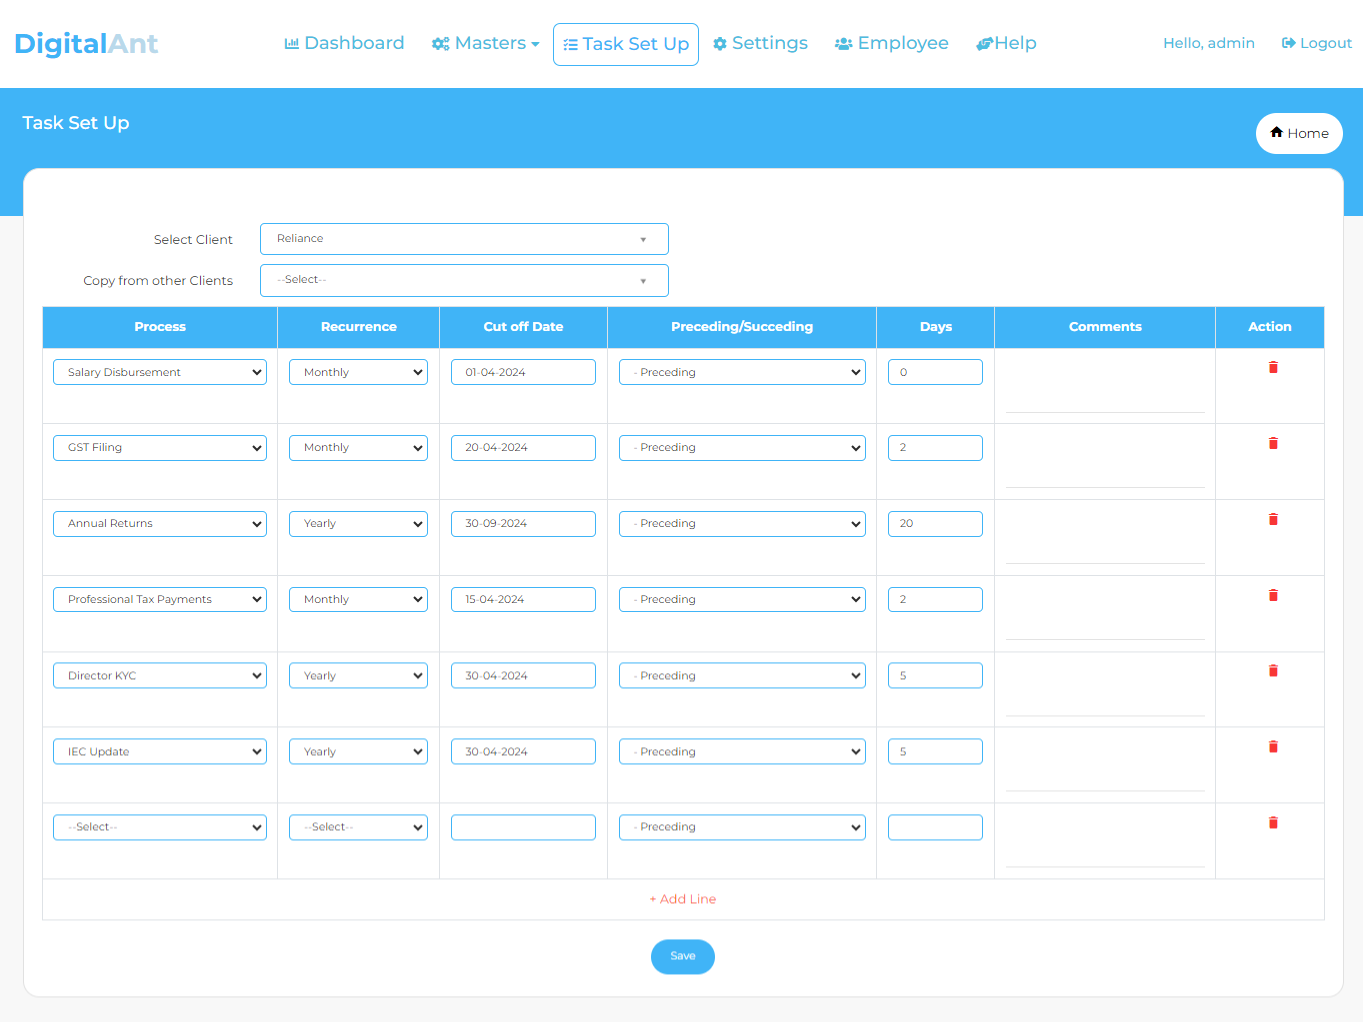
Task: Click the Settings gear icon
Action: tap(720, 43)
